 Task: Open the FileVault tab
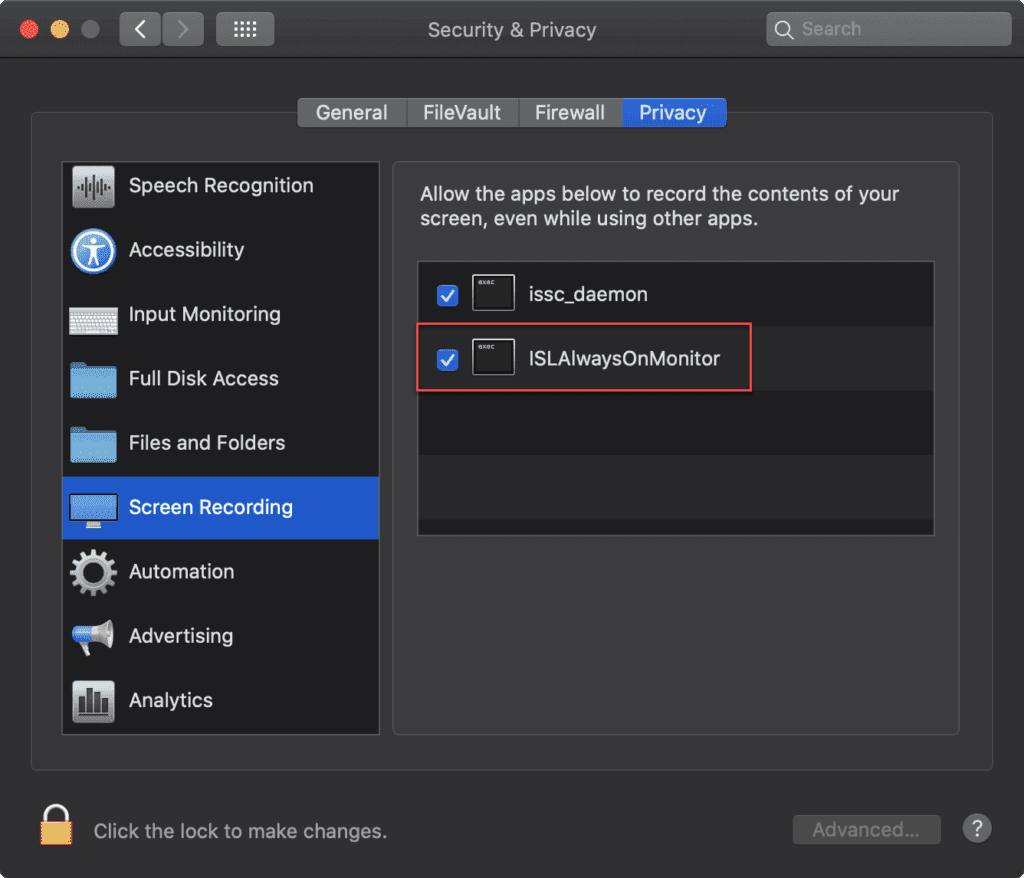pyautogui.click(x=462, y=113)
